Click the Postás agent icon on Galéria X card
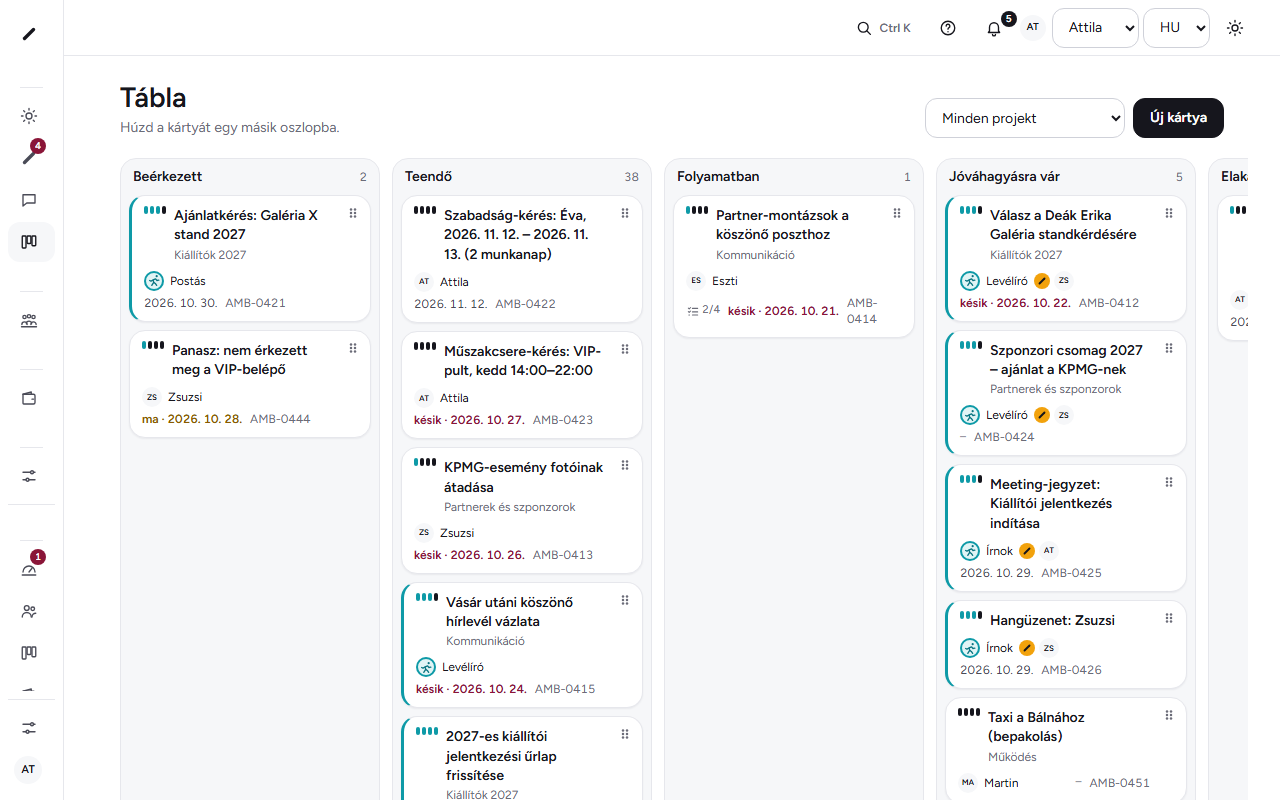This screenshot has width=1280, height=800. (154, 281)
